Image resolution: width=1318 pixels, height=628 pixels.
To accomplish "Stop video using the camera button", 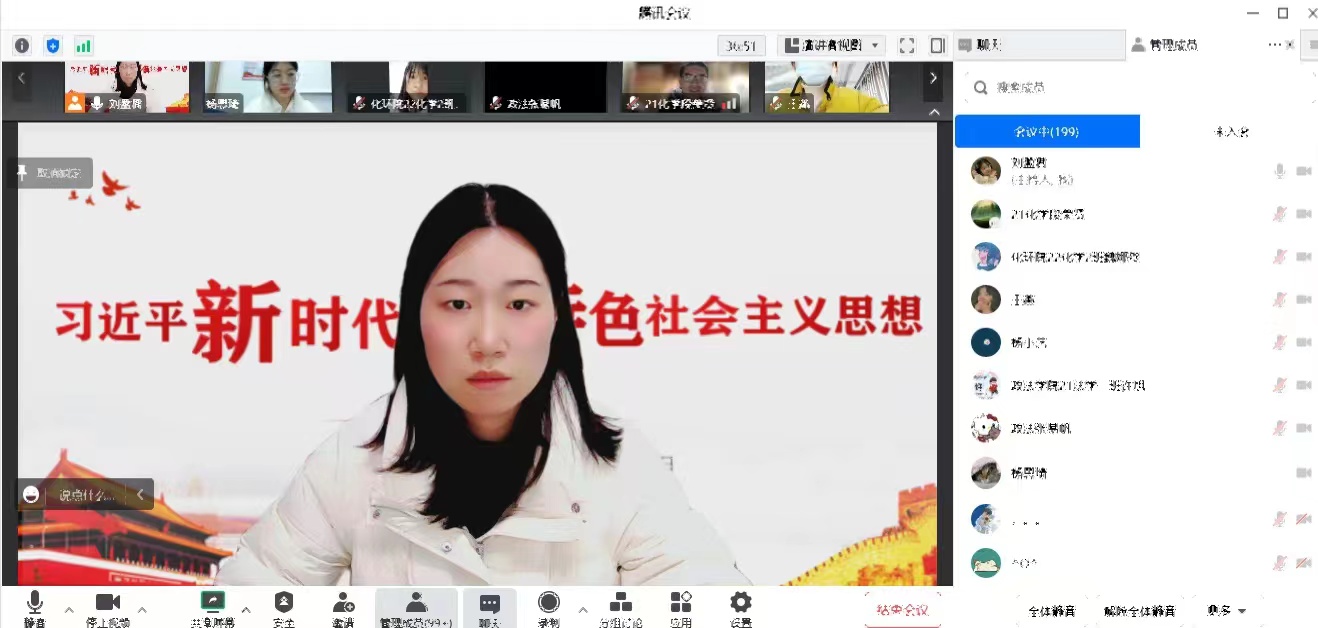I will (x=107, y=603).
